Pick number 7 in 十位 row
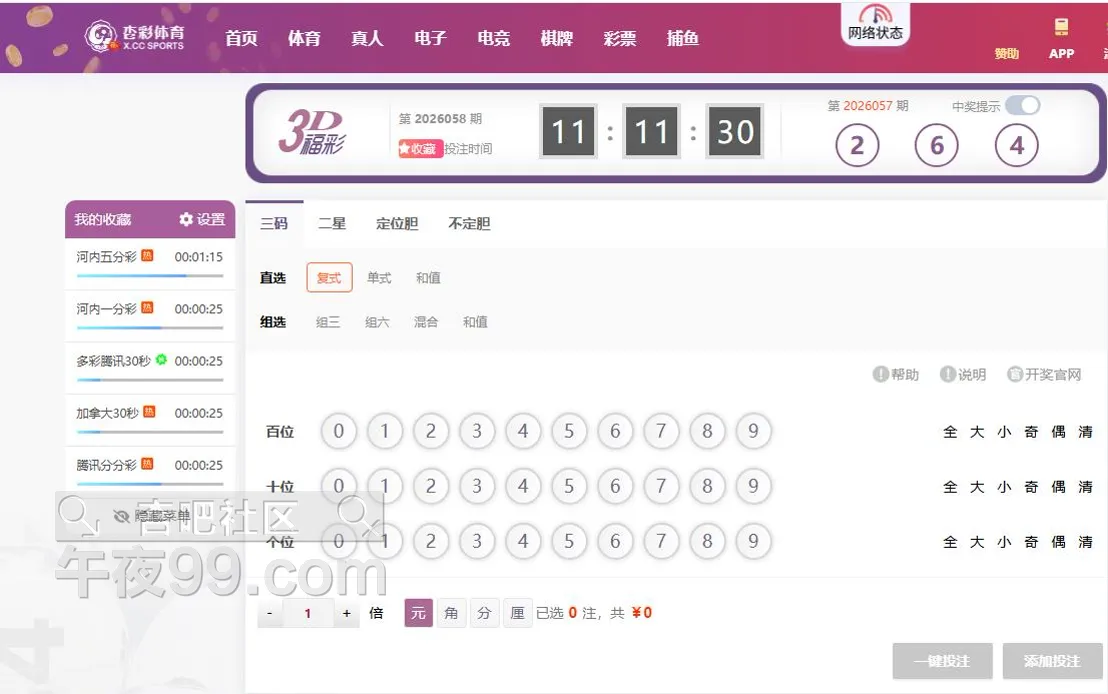Image resolution: width=1108 pixels, height=694 pixels. click(x=661, y=486)
